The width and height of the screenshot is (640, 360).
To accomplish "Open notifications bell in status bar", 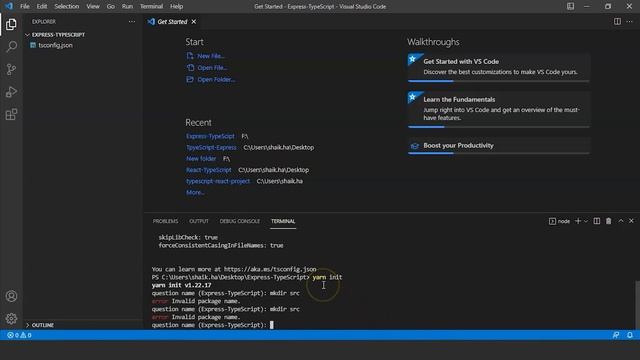I will click(630, 335).
